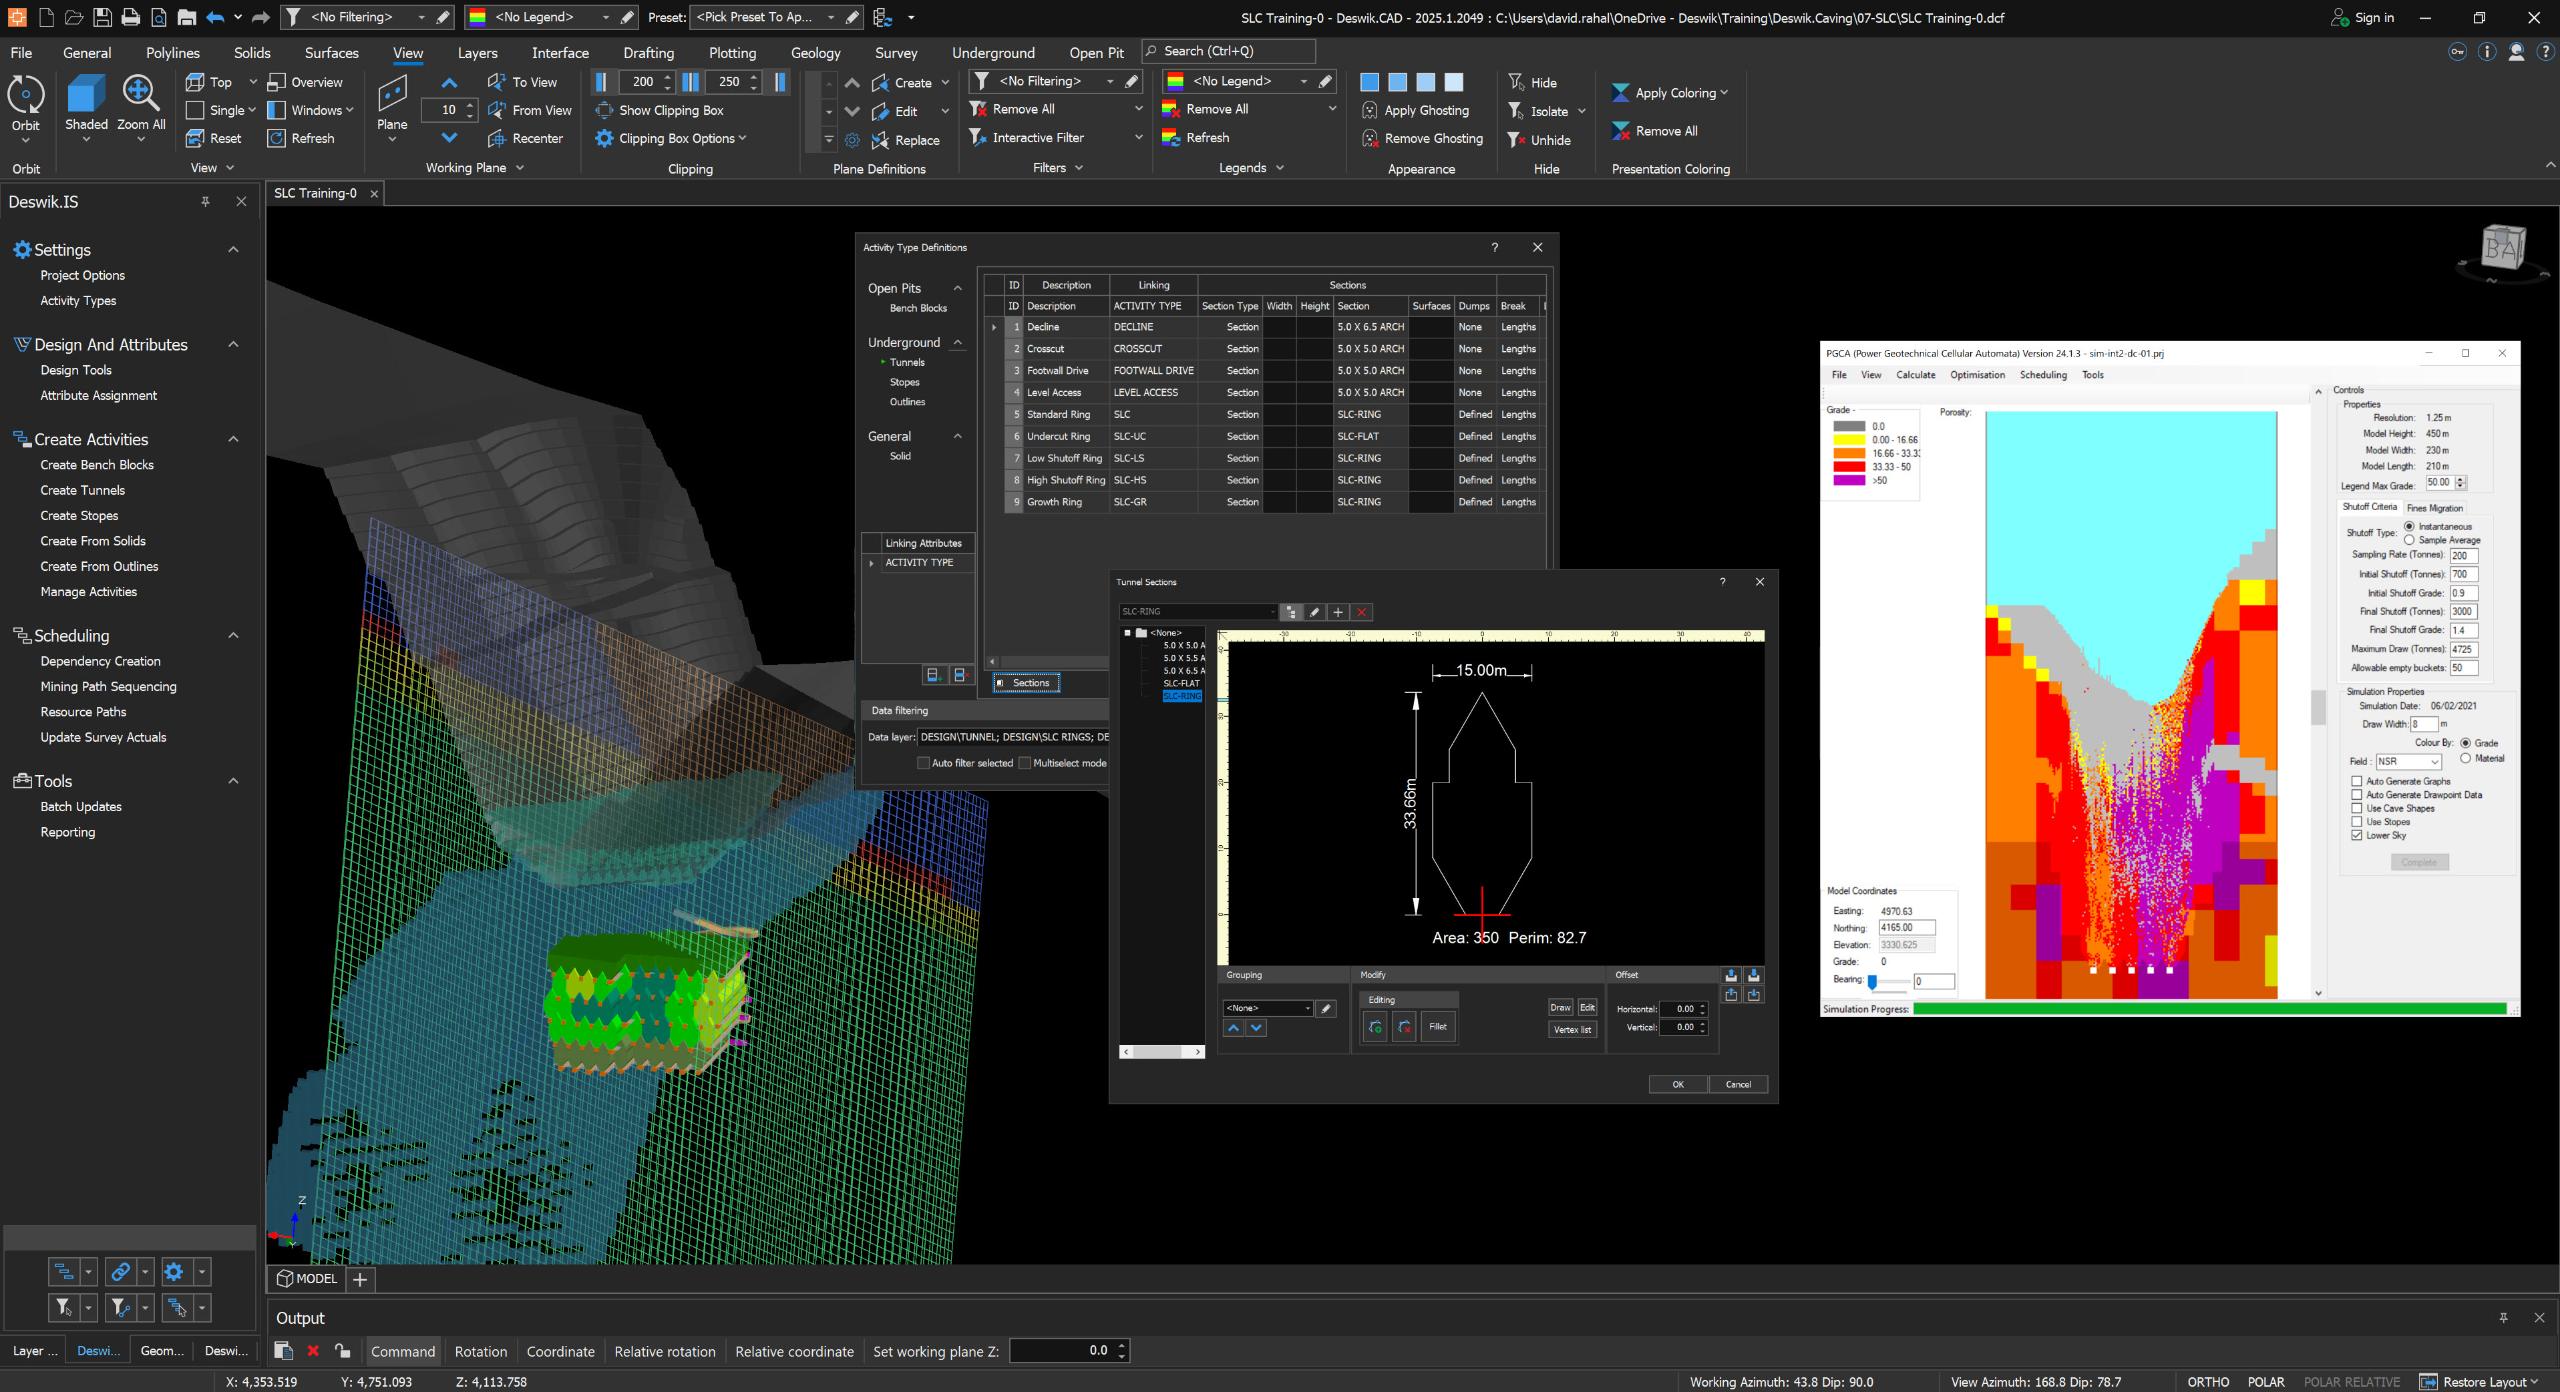Click the Isolate filter icon
This screenshot has width=2560, height=1392.
tap(1516, 111)
